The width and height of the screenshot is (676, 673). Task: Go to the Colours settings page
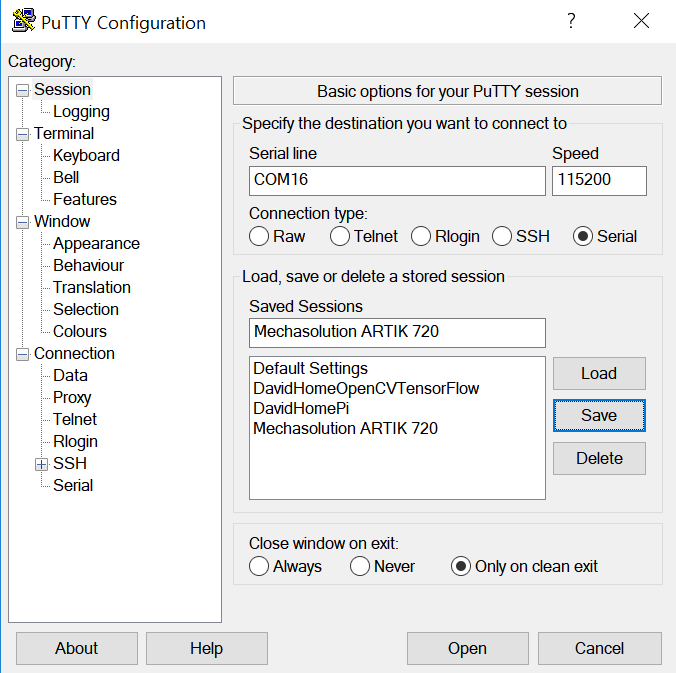[80, 332]
